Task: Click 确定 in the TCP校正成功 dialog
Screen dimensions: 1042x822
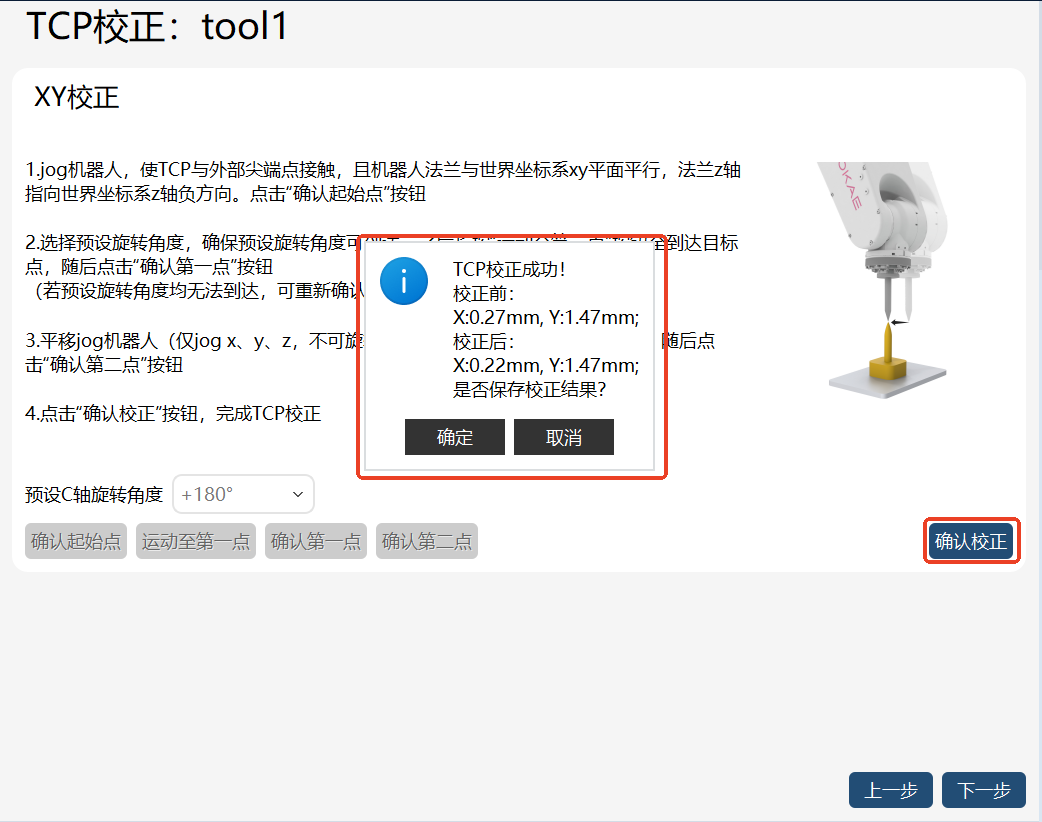Action: [x=455, y=437]
